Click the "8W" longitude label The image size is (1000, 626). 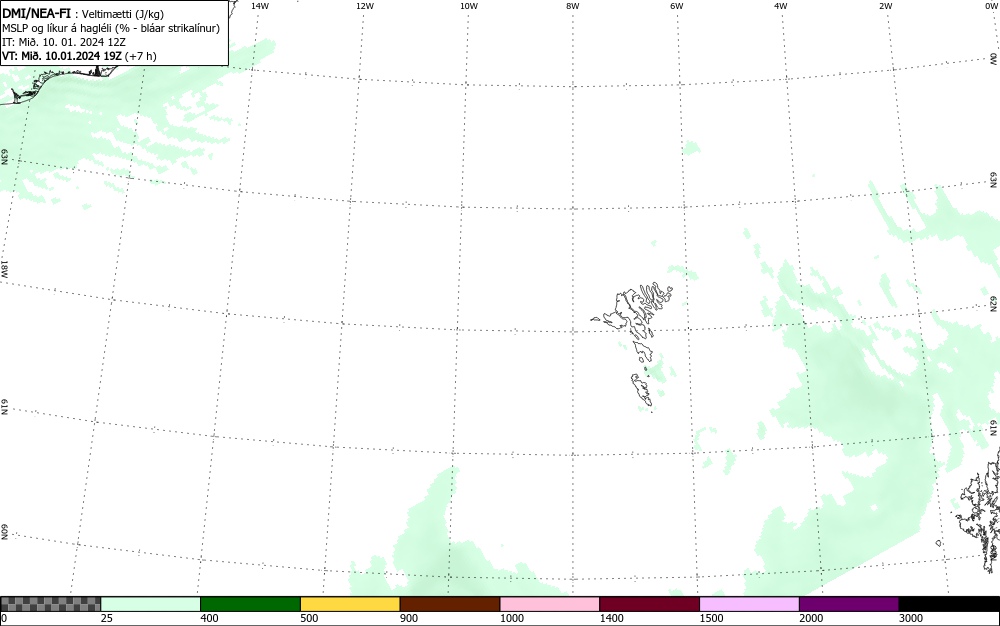coord(573,6)
